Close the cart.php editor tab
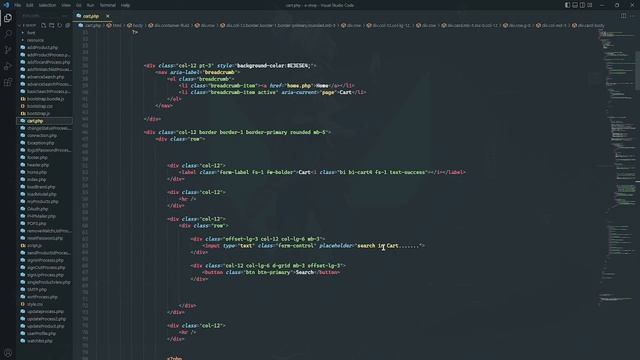 (x=108, y=16)
